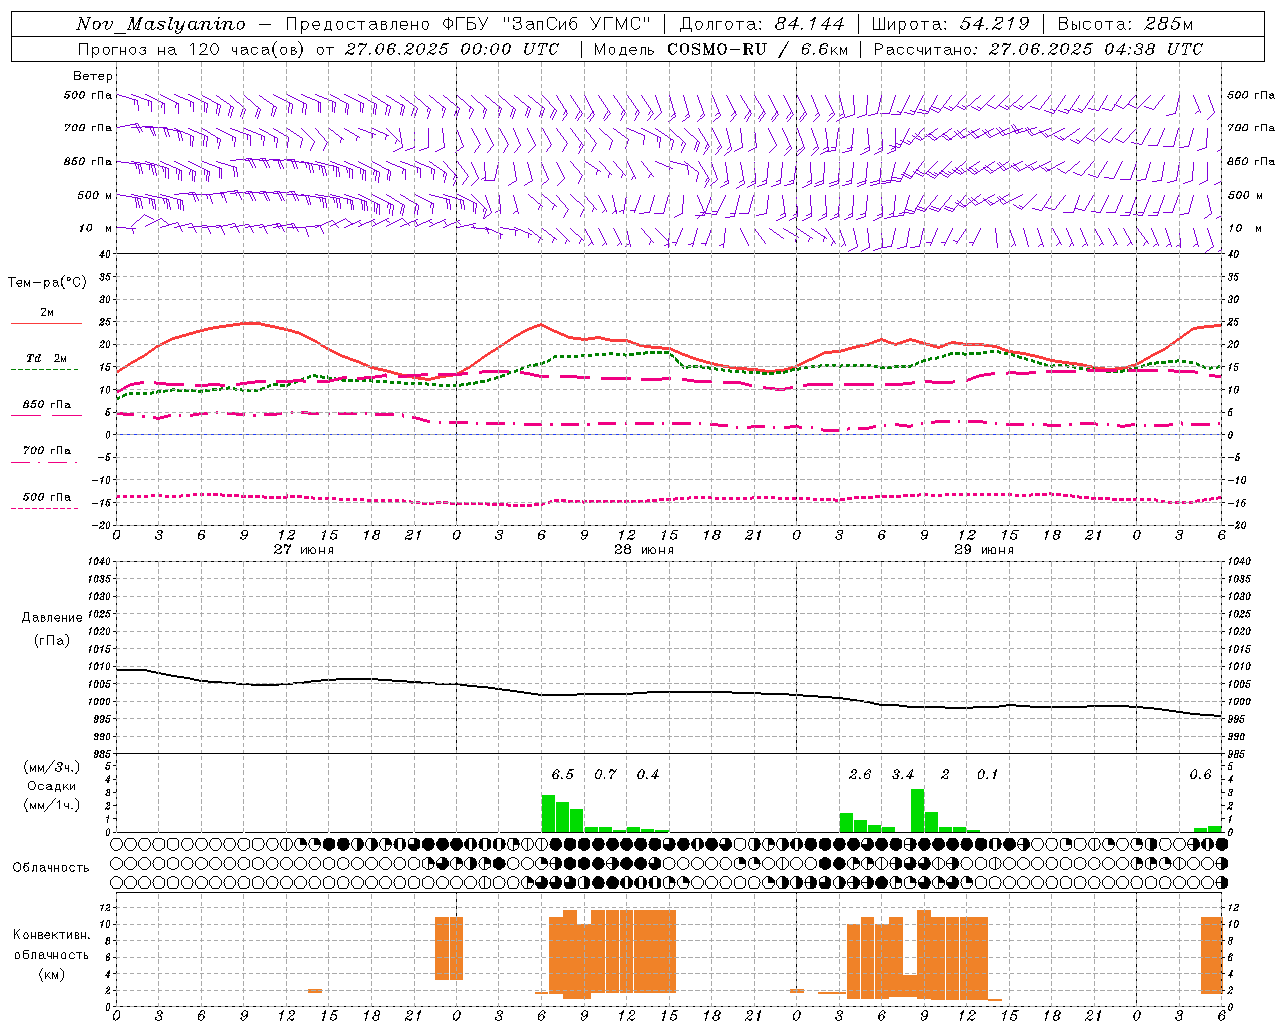
Task: Click the Давление panel label
Action: 52,618
